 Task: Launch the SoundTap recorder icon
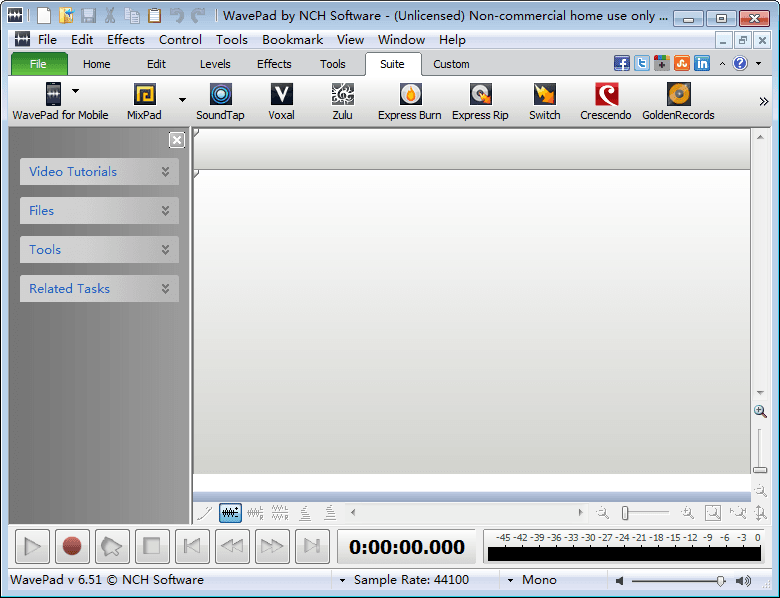coord(220,101)
